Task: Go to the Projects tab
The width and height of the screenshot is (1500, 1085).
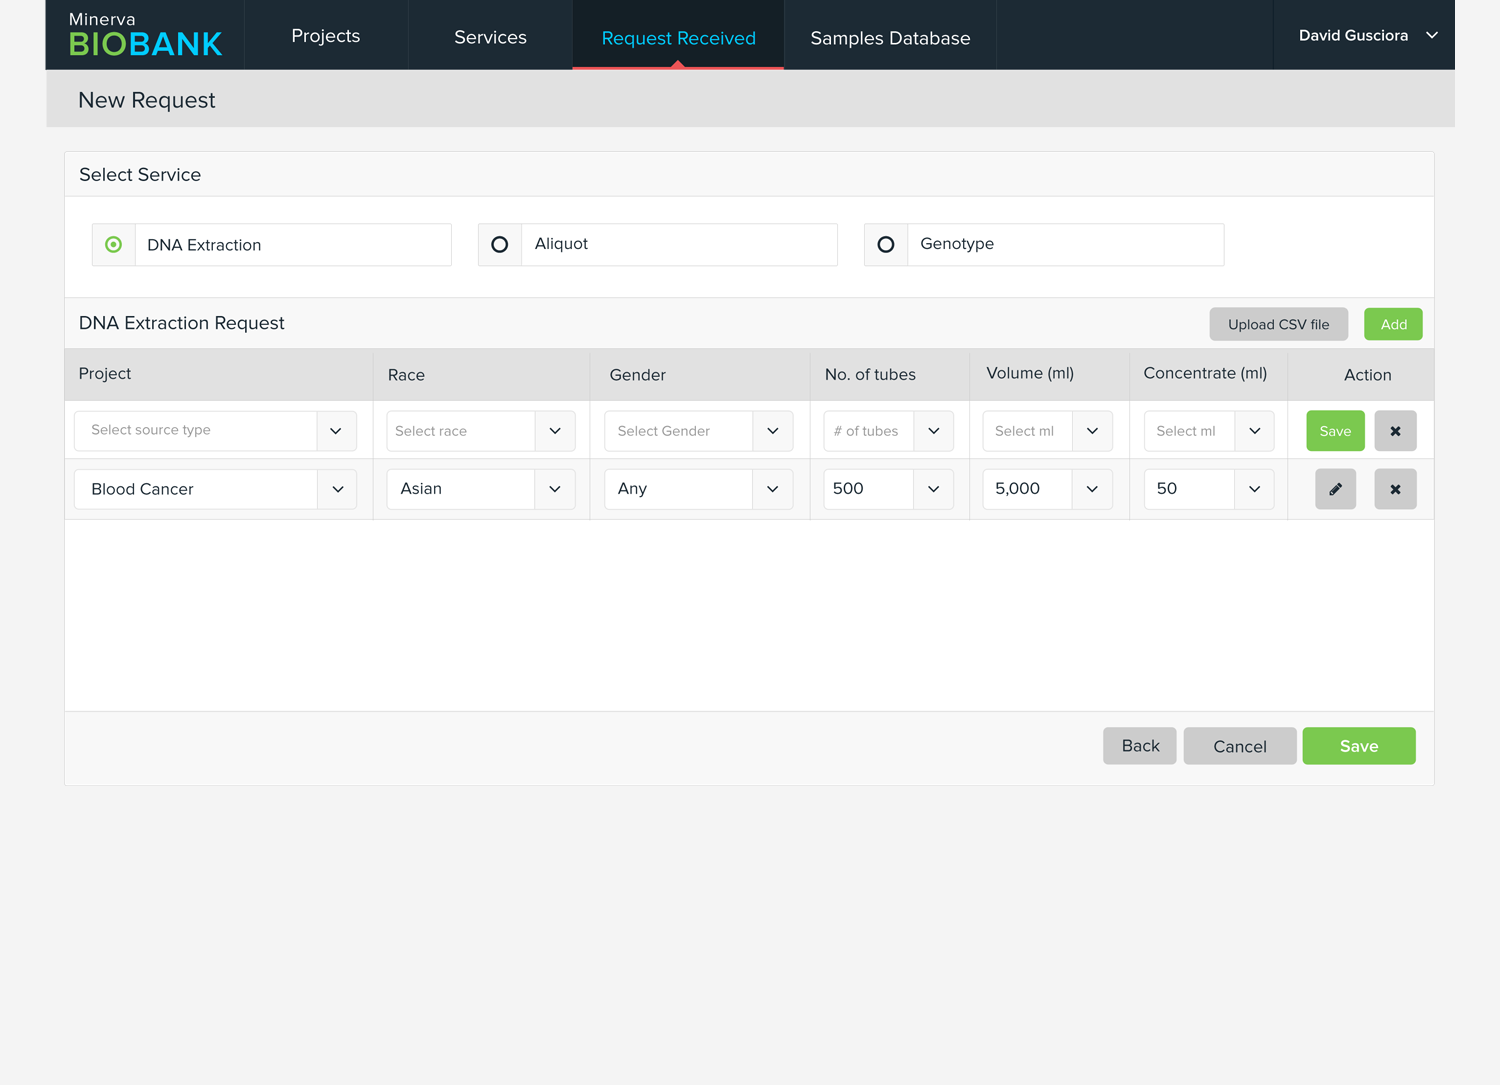Action: click(326, 36)
